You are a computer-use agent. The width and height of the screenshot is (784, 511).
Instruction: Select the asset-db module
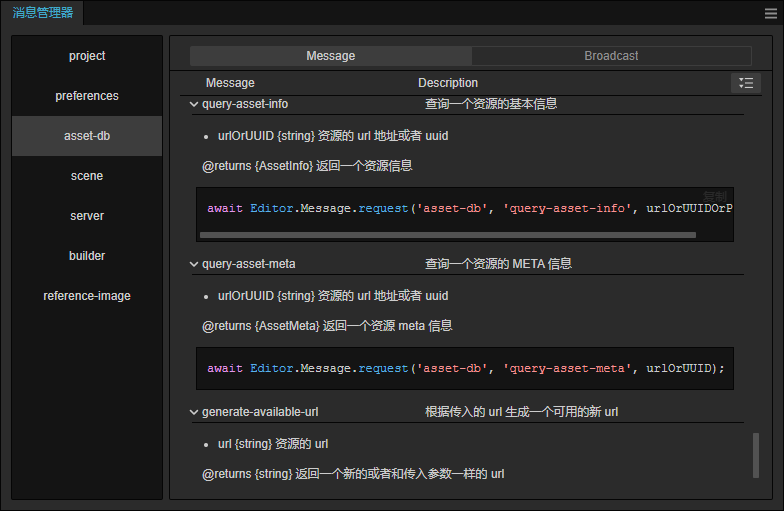tap(87, 136)
